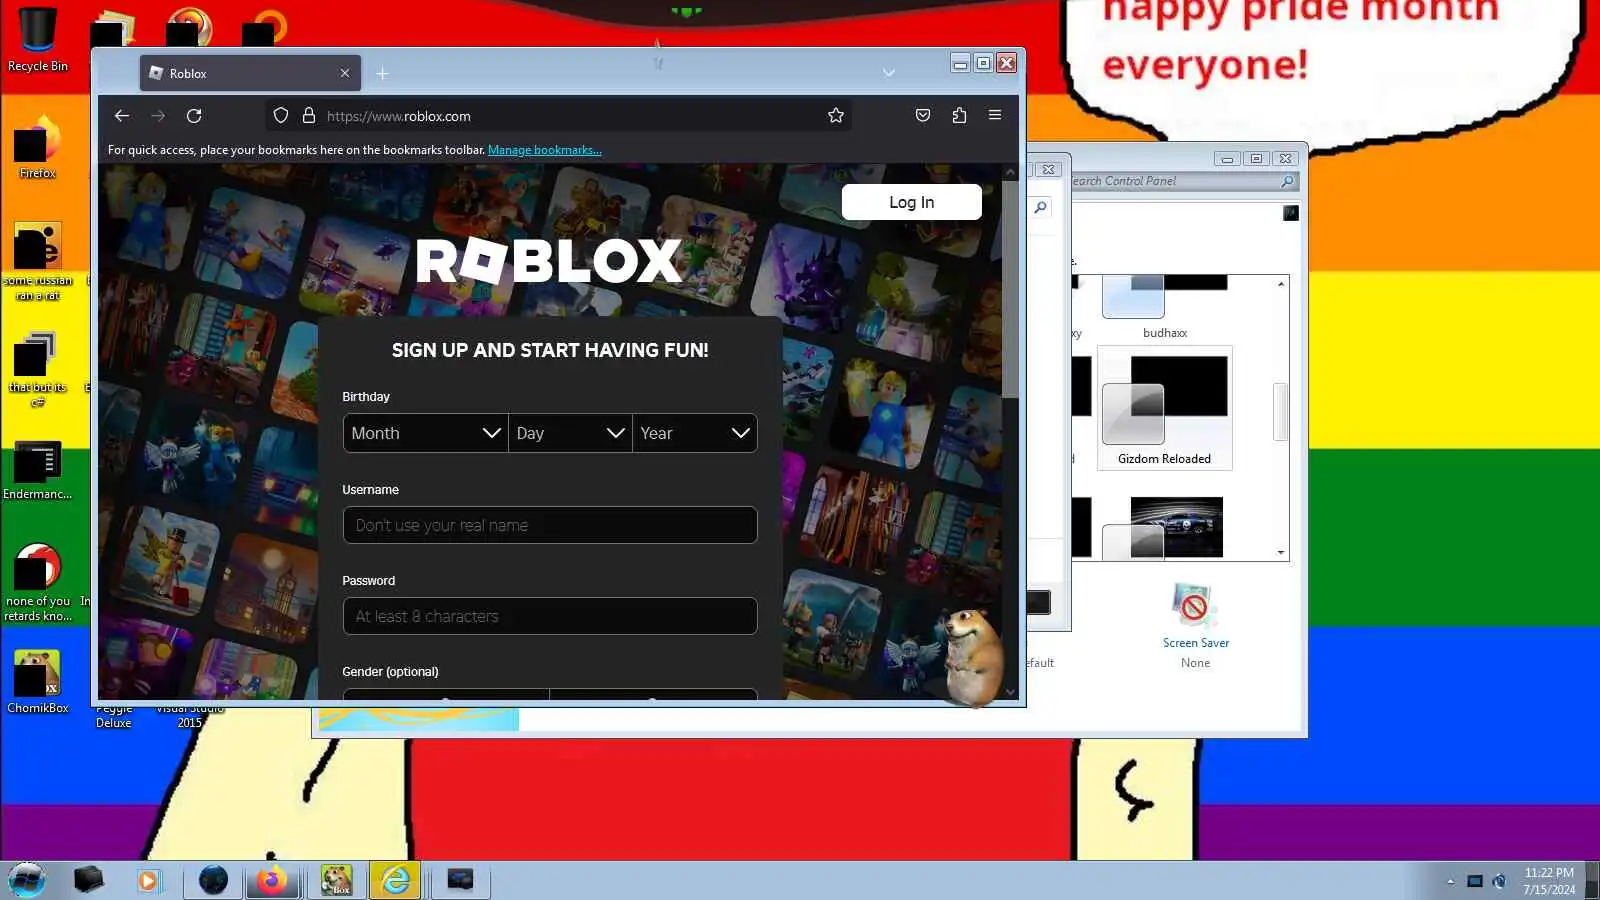Click the Roblox logo
Viewport: 1600px width, 900px height.
point(549,261)
